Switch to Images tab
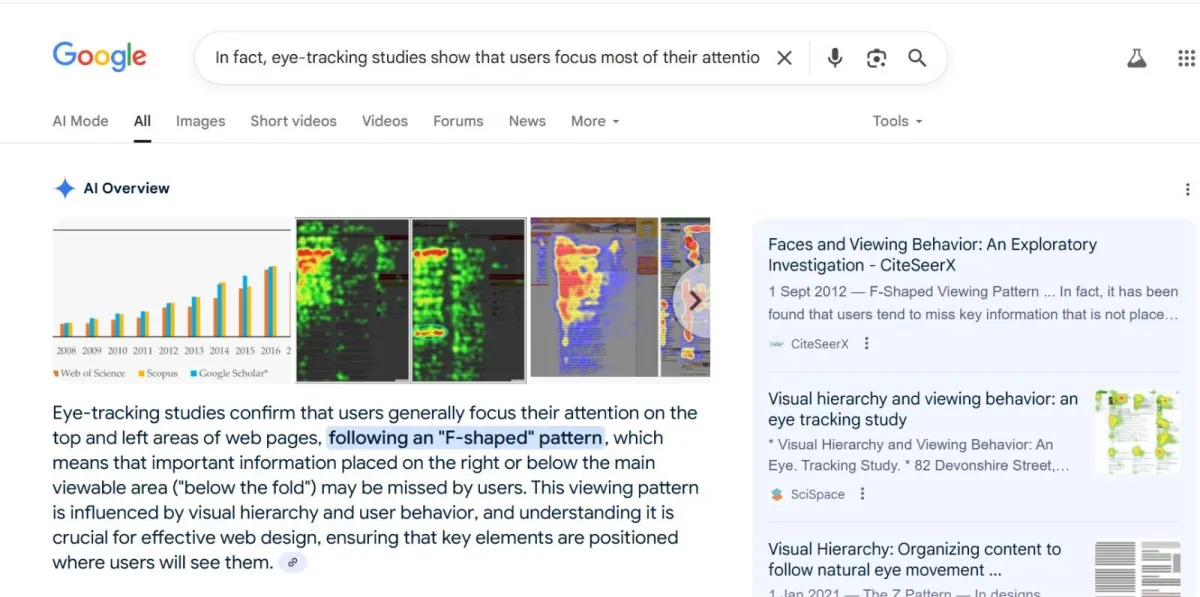The height and width of the screenshot is (597, 1200). click(x=200, y=121)
